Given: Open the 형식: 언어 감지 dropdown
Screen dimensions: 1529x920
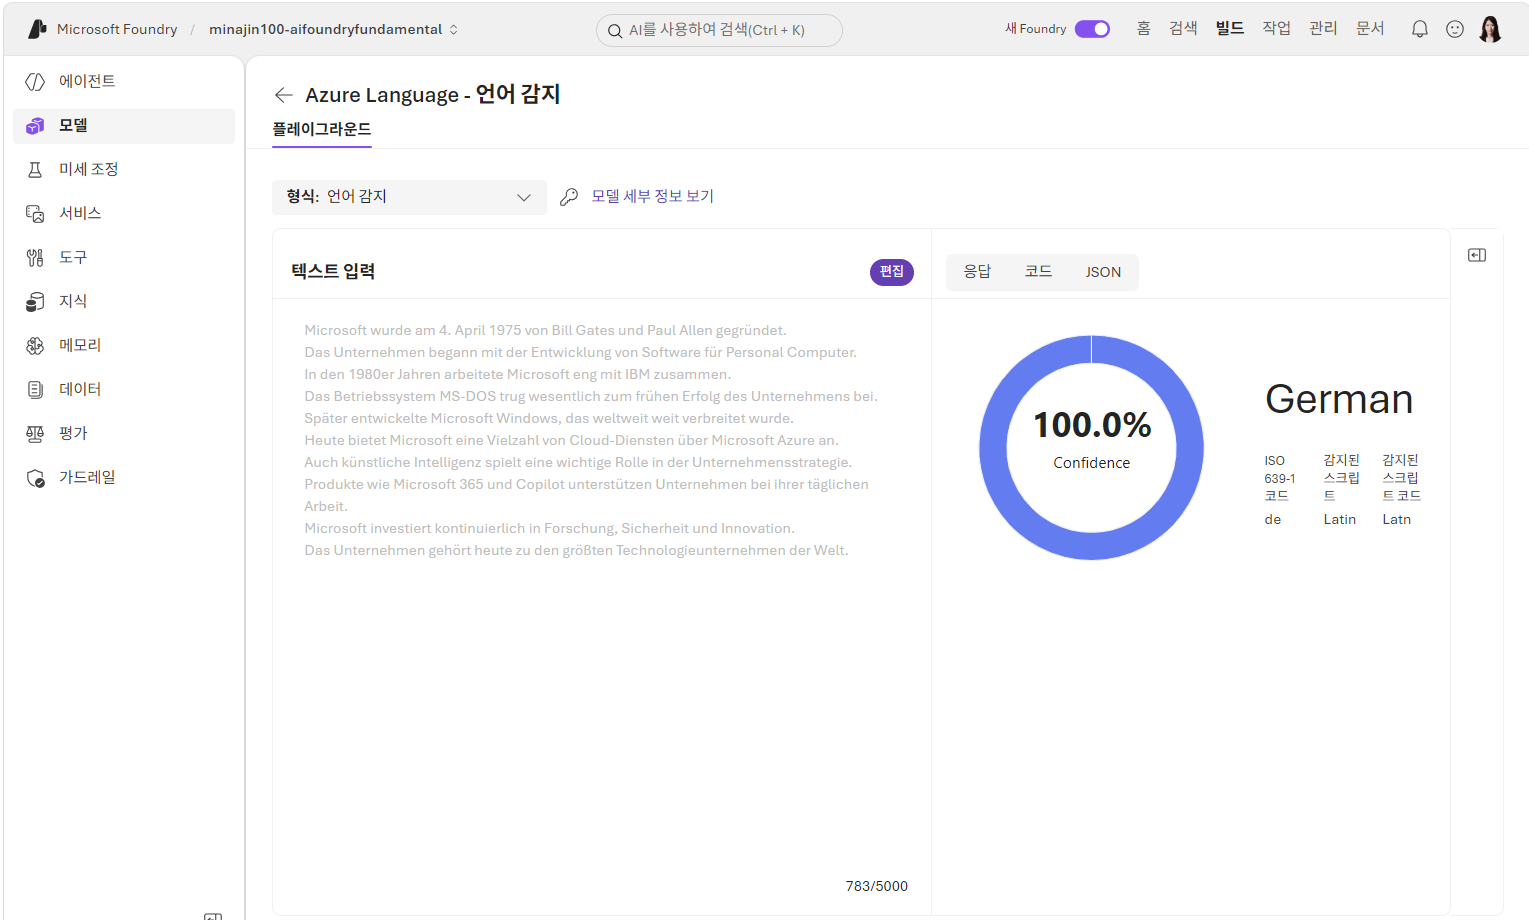Looking at the screenshot, I should pos(409,197).
